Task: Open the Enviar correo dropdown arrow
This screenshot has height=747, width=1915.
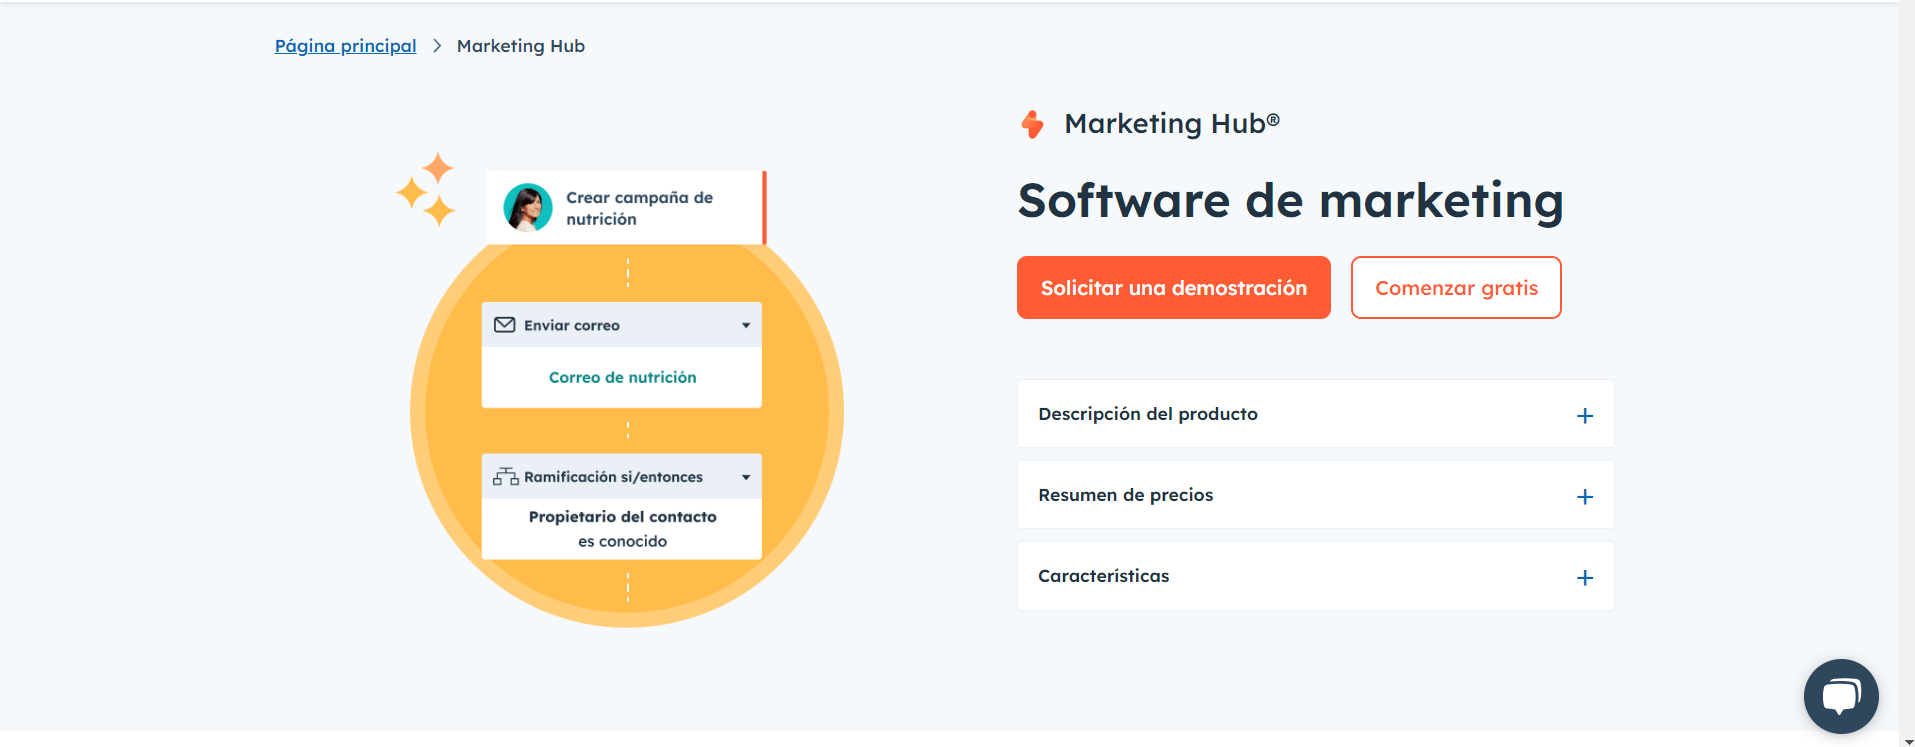Action: (x=746, y=326)
